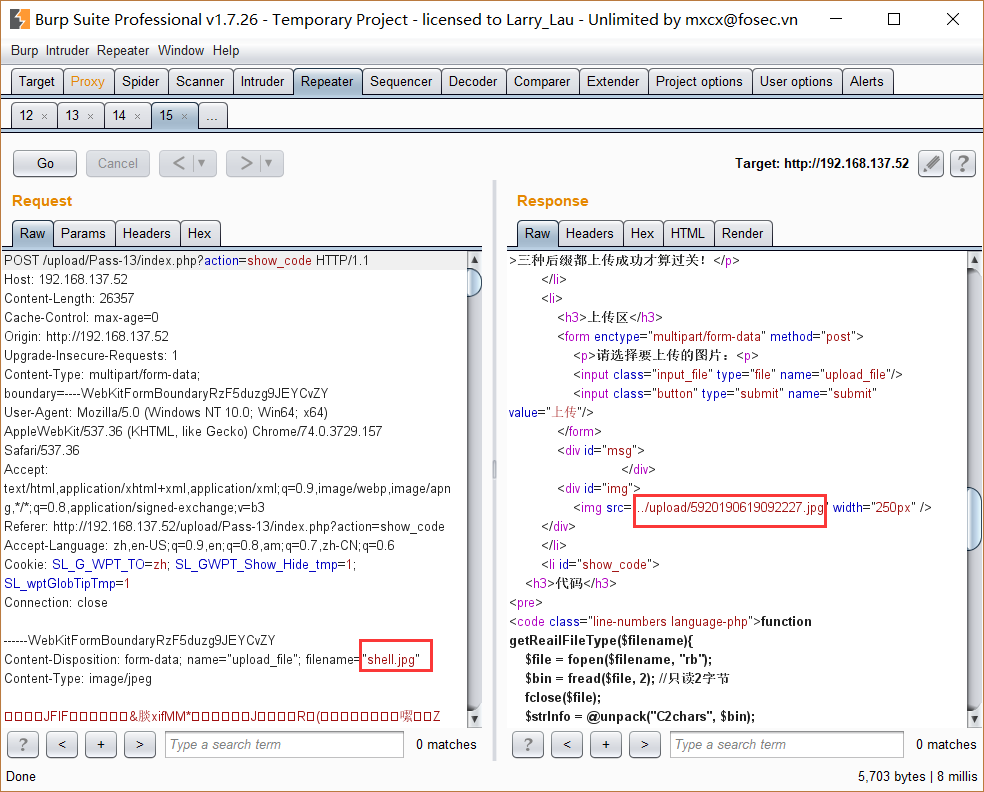
Task: Switch to the Sequencer tab
Action: 401,82
